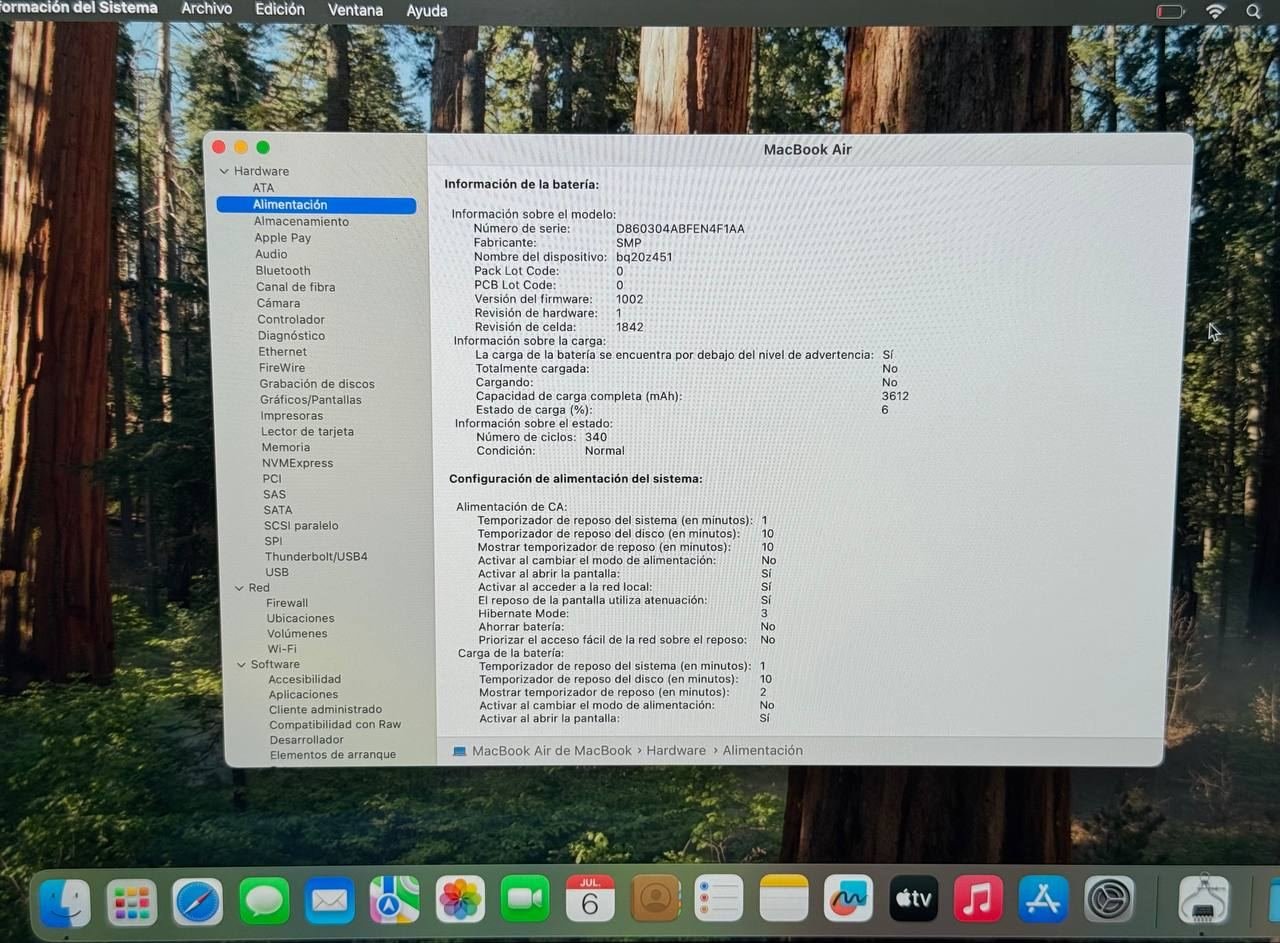
Task: Open the Messages app in the Dock
Action: (263, 900)
